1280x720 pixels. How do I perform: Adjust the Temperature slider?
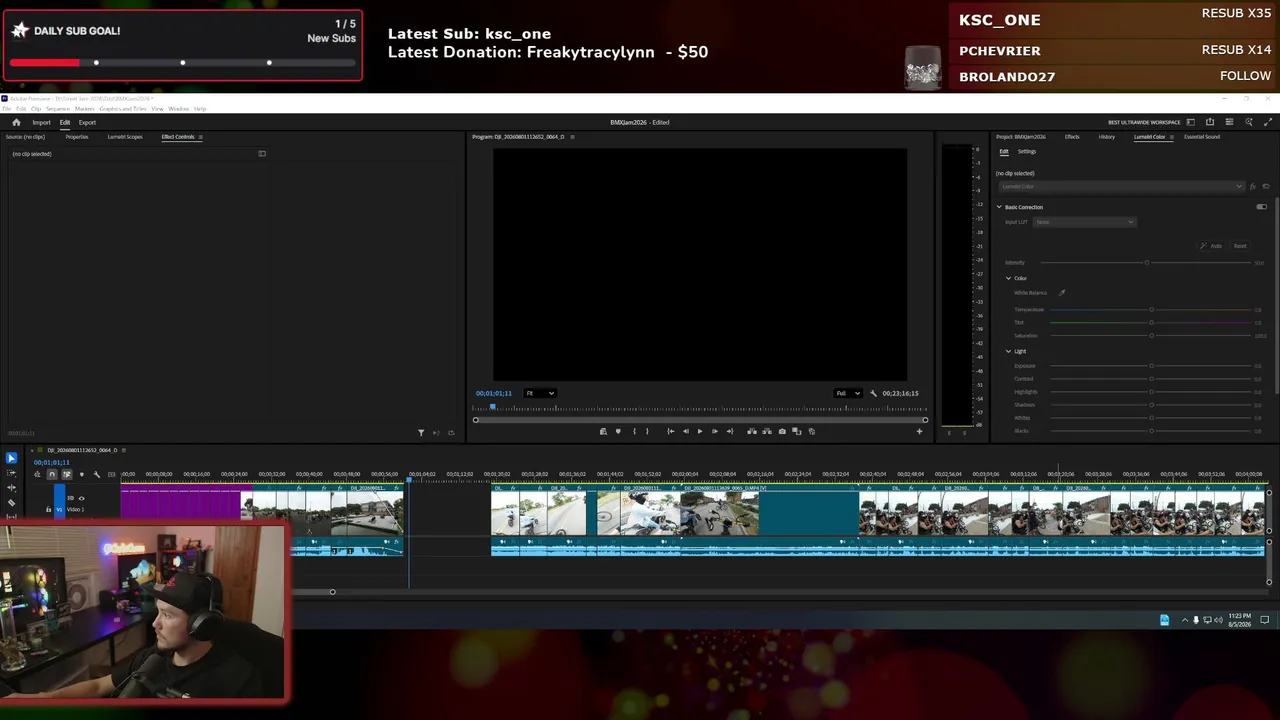point(1151,310)
